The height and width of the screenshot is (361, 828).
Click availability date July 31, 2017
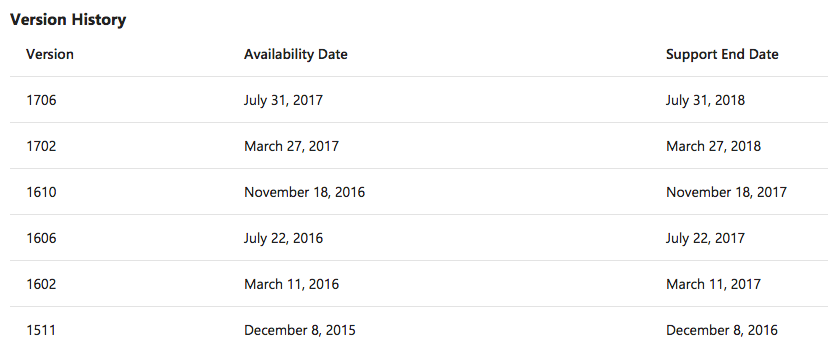(283, 100)
